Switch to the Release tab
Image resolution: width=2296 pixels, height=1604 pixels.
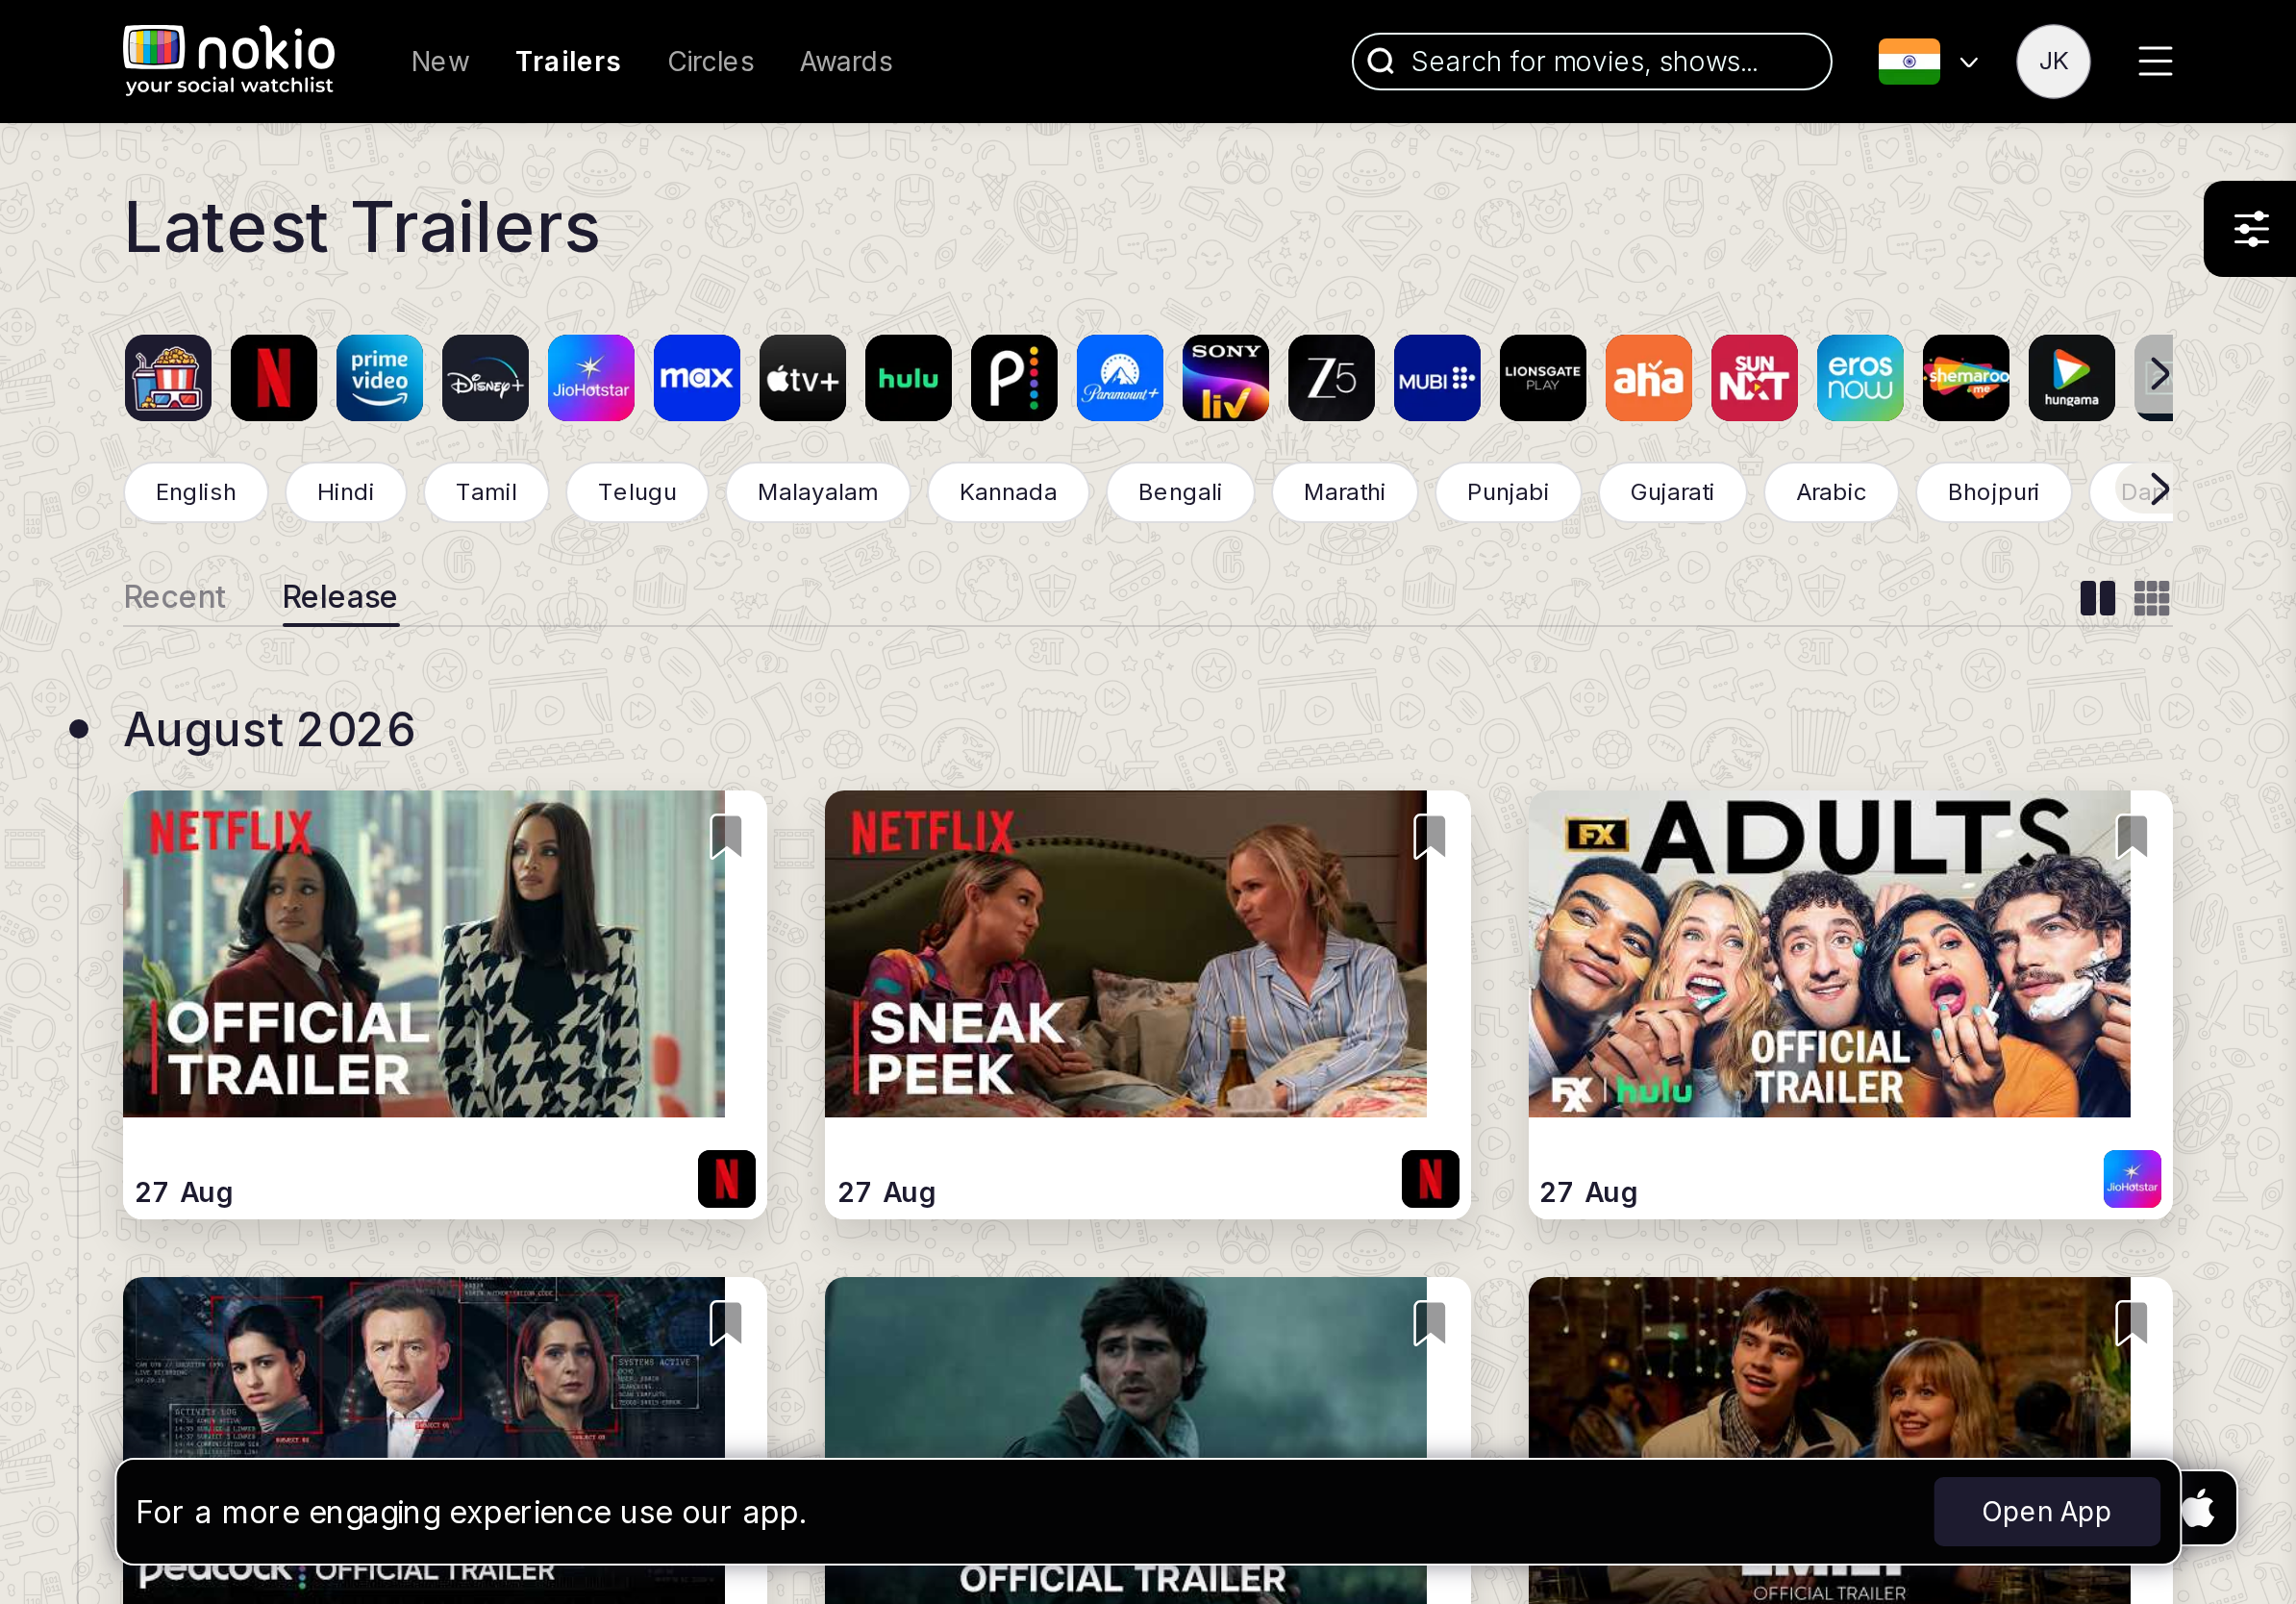340,597
